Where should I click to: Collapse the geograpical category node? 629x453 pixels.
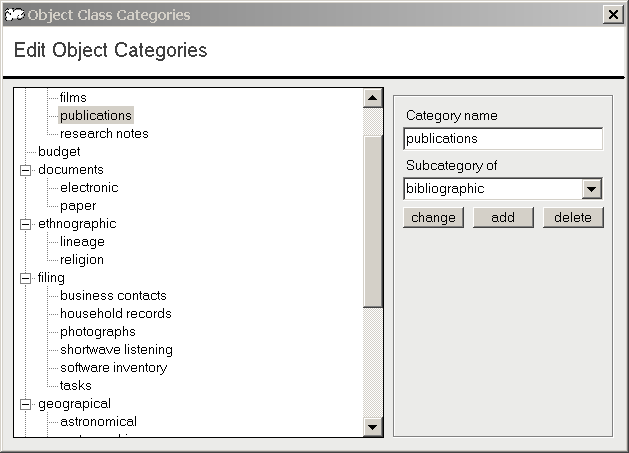click(25, 404)
